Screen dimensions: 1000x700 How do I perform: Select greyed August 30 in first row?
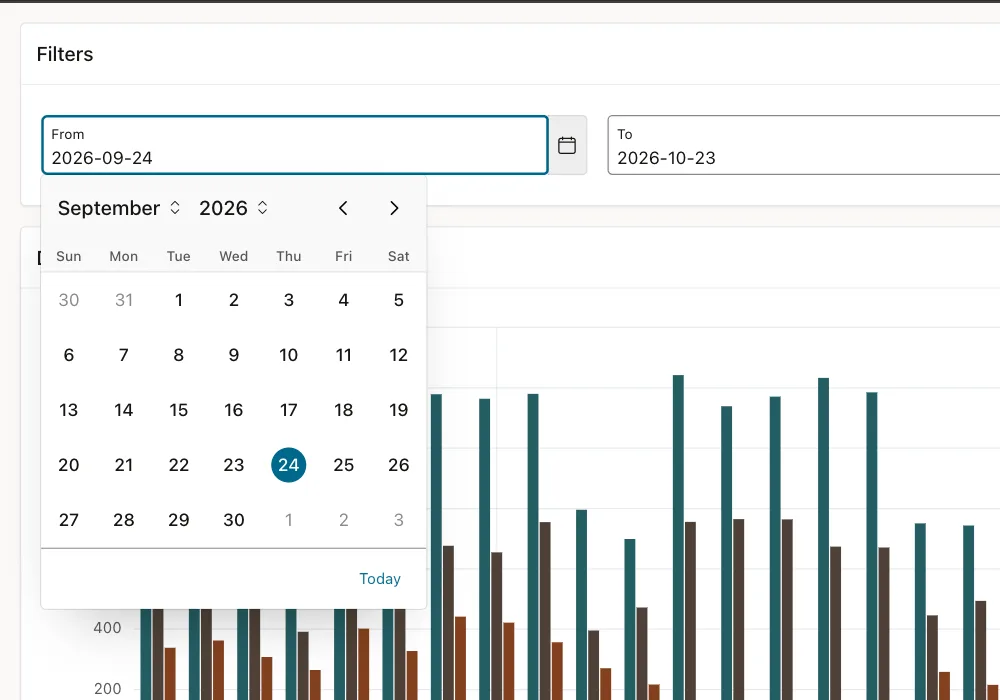[69, 300]
